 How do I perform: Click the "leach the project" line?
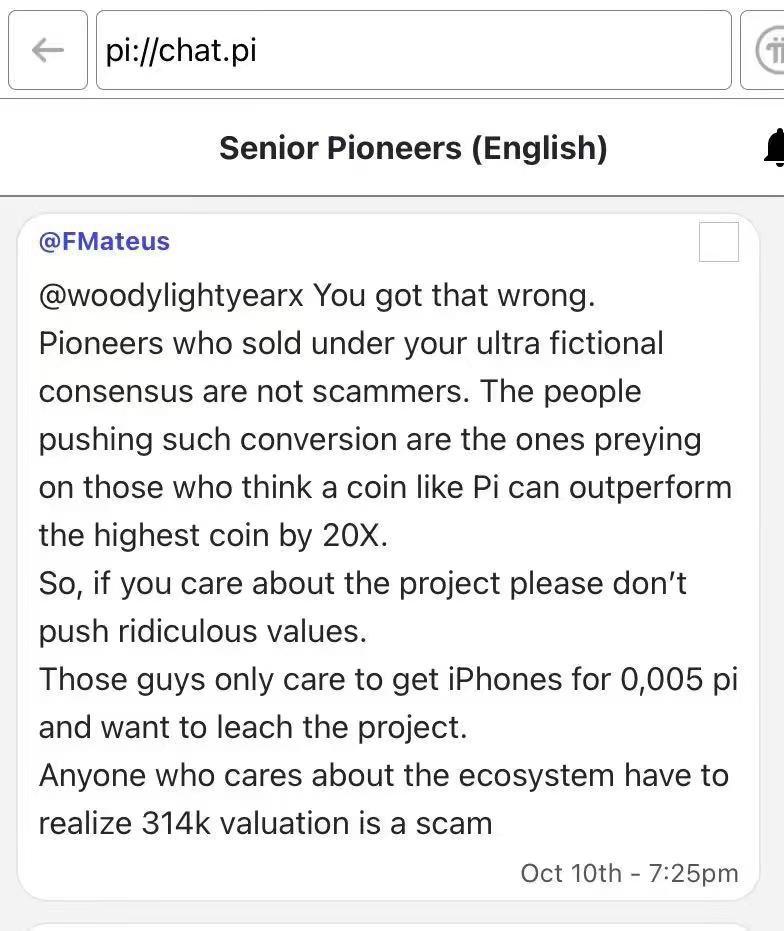(253, 728)
